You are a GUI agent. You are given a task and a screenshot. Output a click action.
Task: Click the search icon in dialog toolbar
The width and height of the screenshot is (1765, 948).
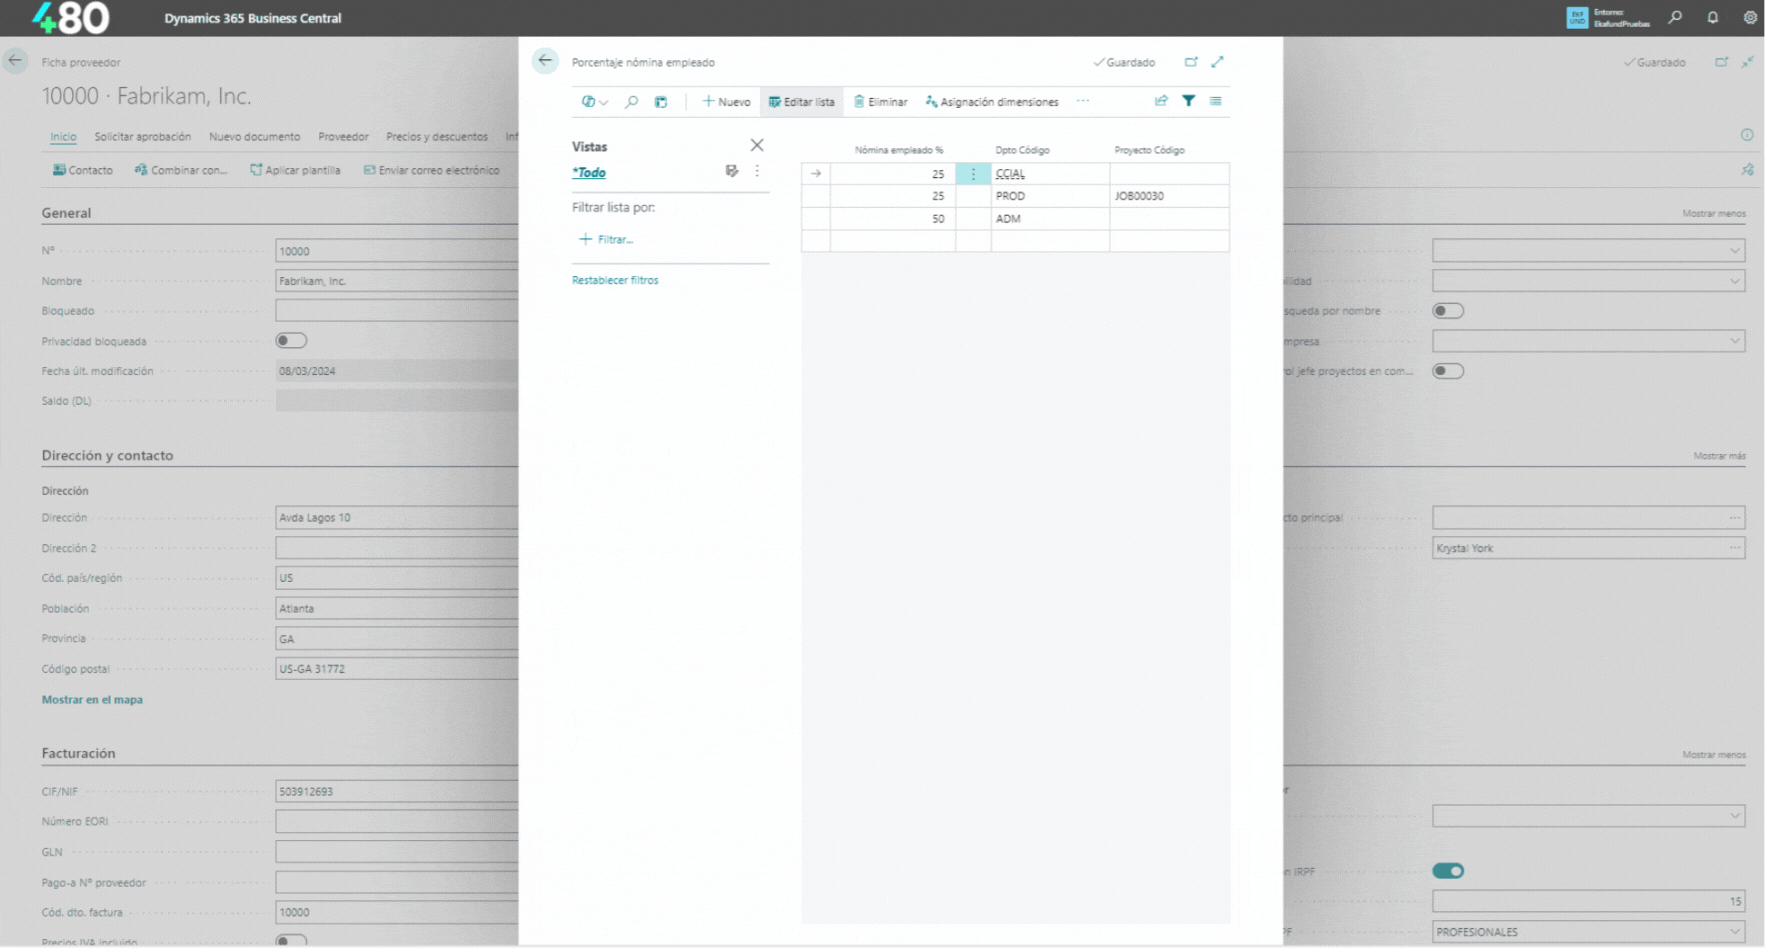point(631,102)
